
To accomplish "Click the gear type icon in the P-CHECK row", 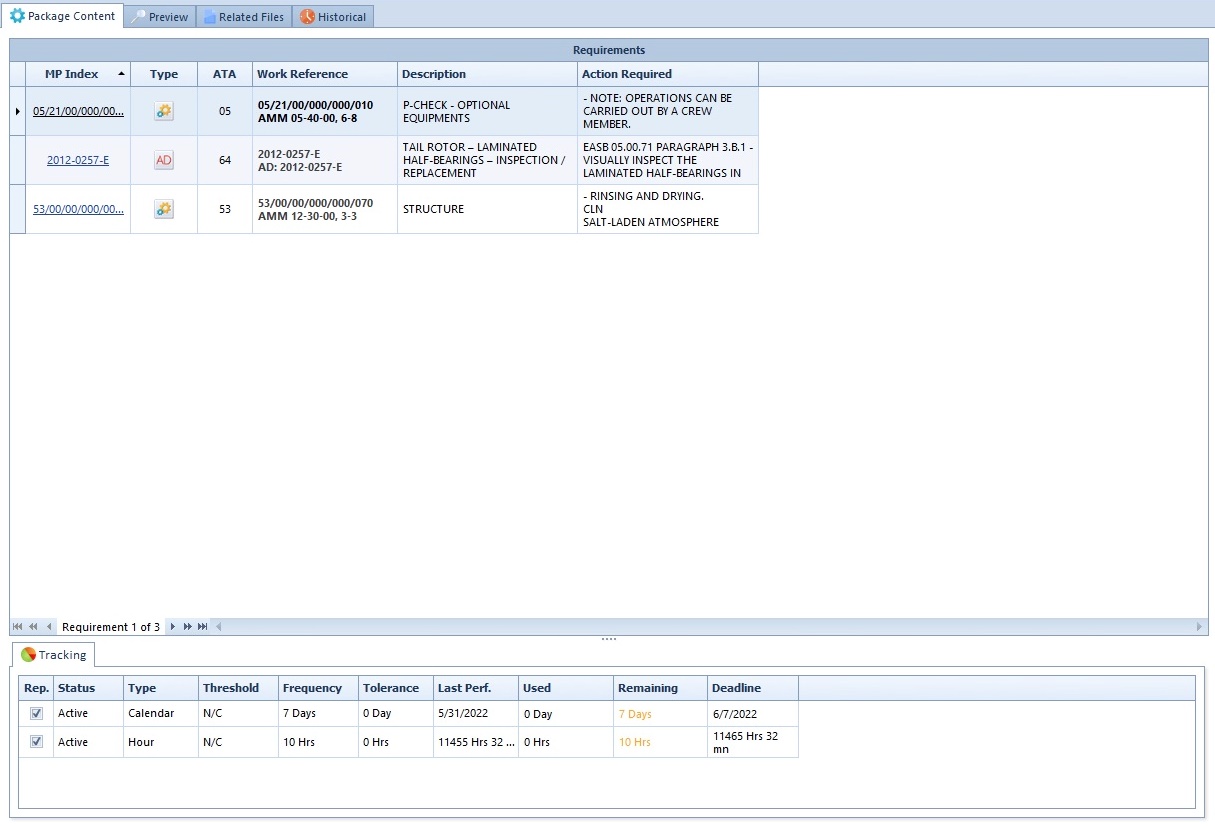I will (x=164, y=111).
